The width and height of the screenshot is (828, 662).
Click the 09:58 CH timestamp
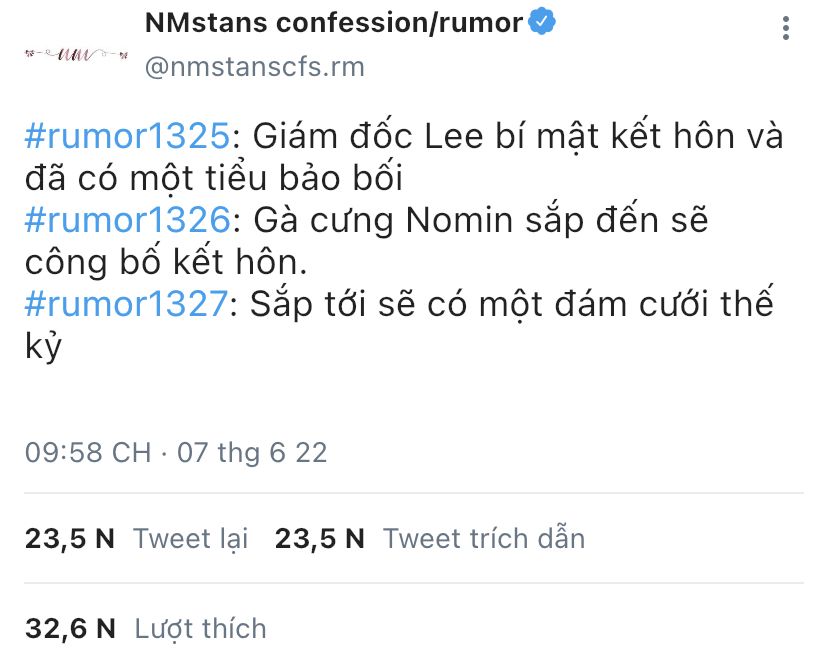pyautogui.click(x=88, y=452)
